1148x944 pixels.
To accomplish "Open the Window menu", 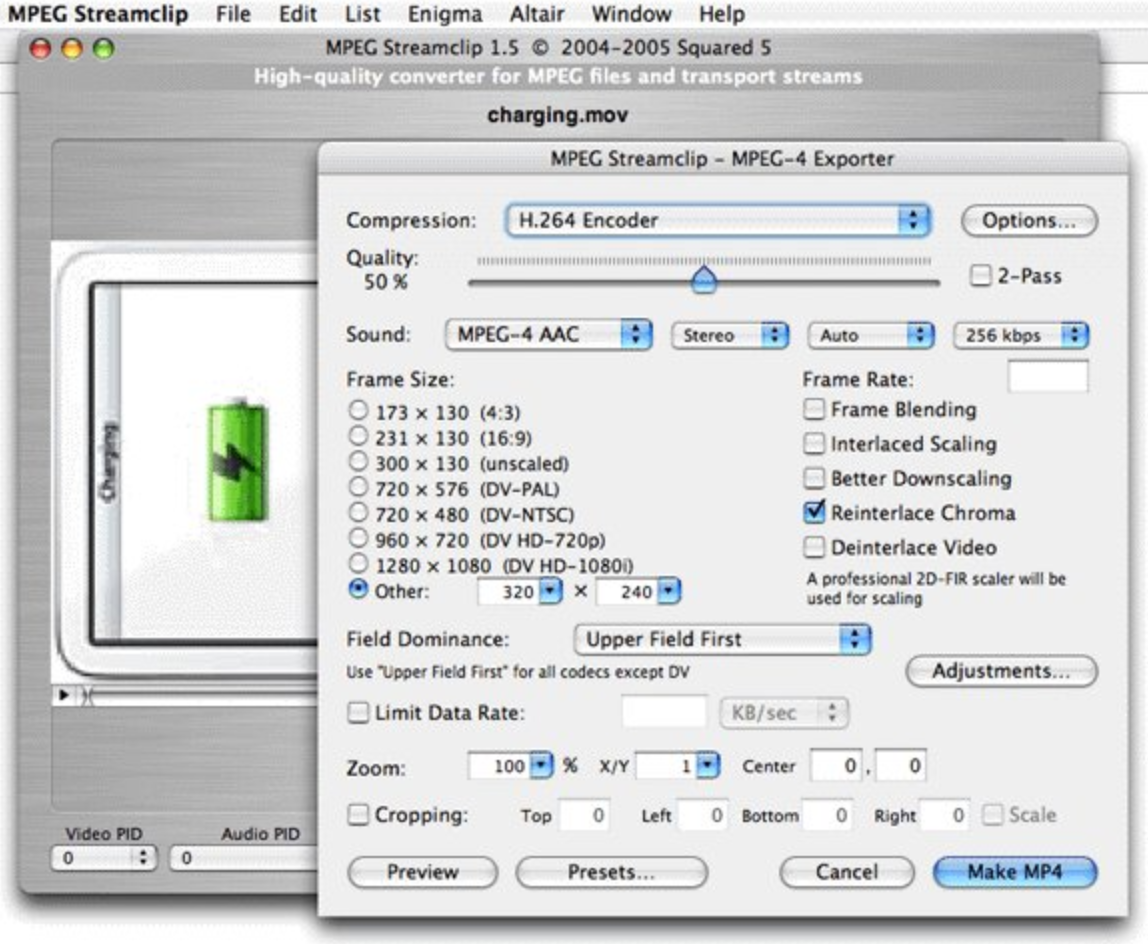I will (631, 14).
